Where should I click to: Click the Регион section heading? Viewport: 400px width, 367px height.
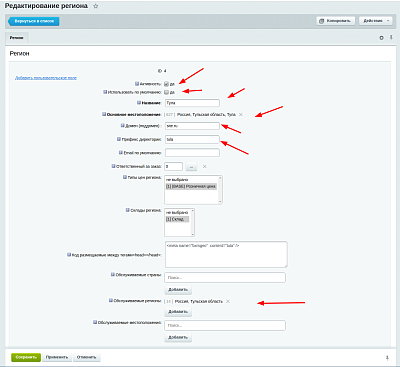[20, 54]
